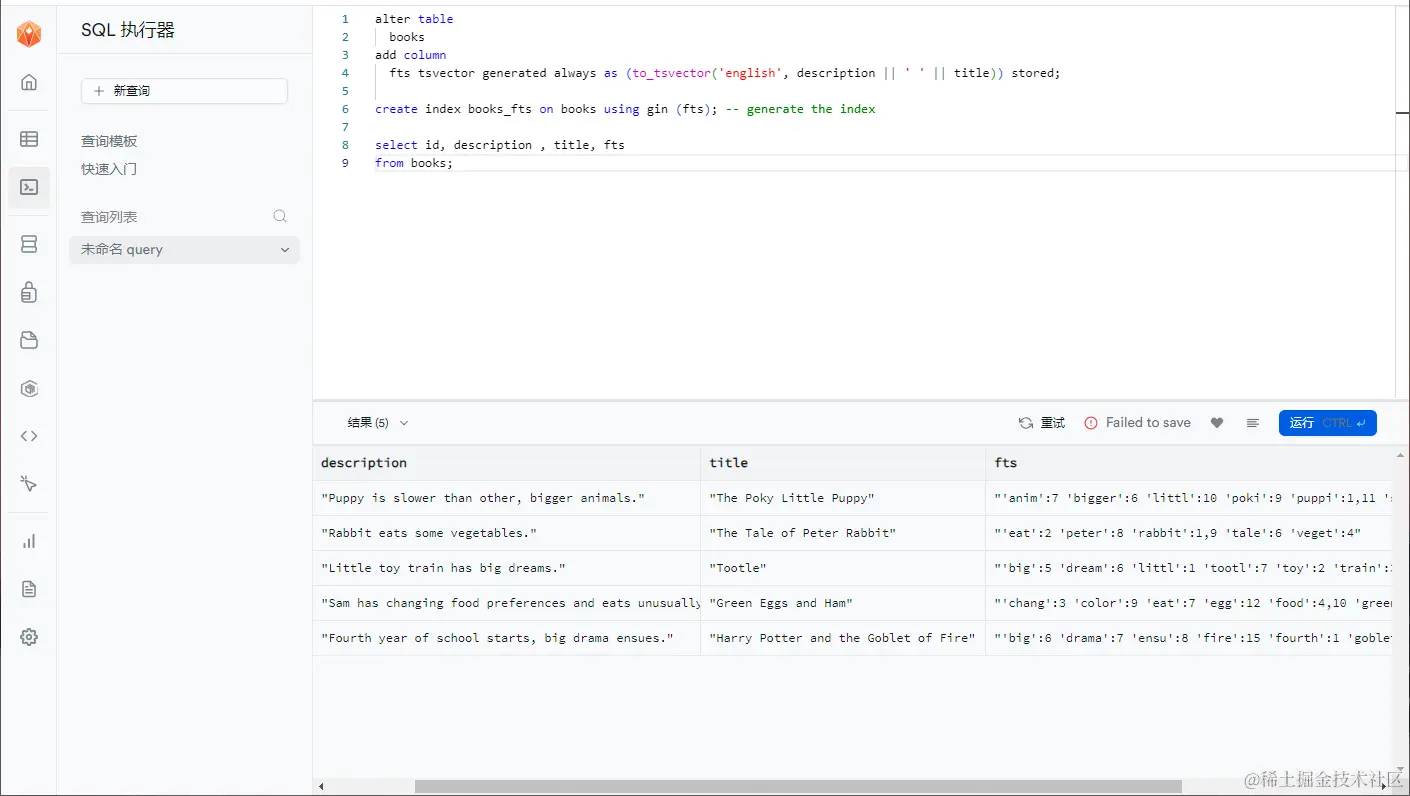
Task: Click horizontal scrollbar of results table
Action: [x=798, y=787]
